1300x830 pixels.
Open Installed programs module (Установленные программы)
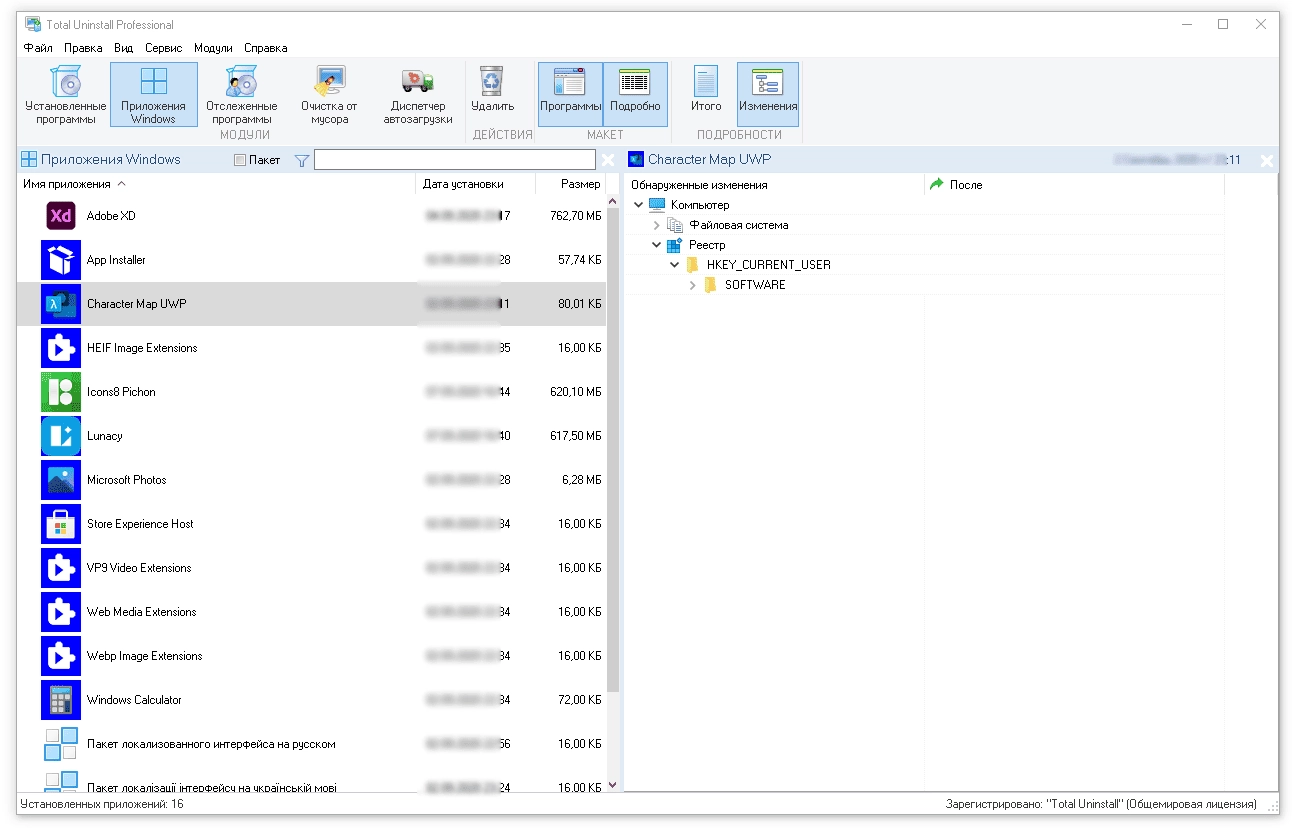click(x=66, y=95)
